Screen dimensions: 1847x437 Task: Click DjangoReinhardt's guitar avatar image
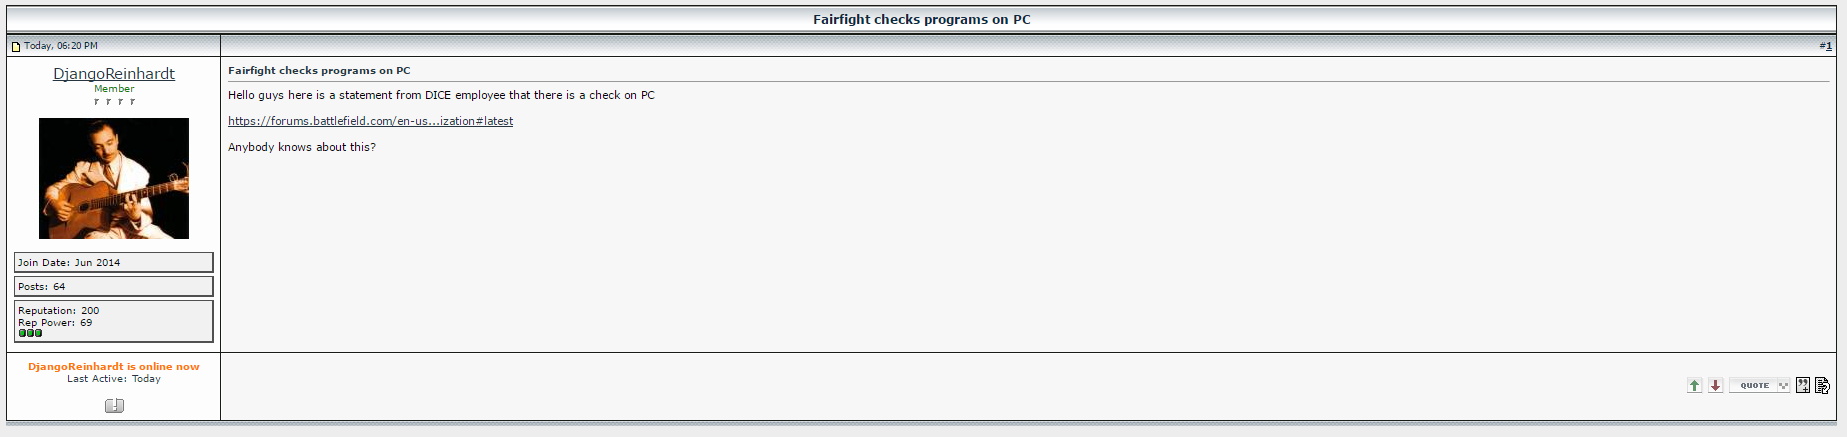[x=114, y=178]
